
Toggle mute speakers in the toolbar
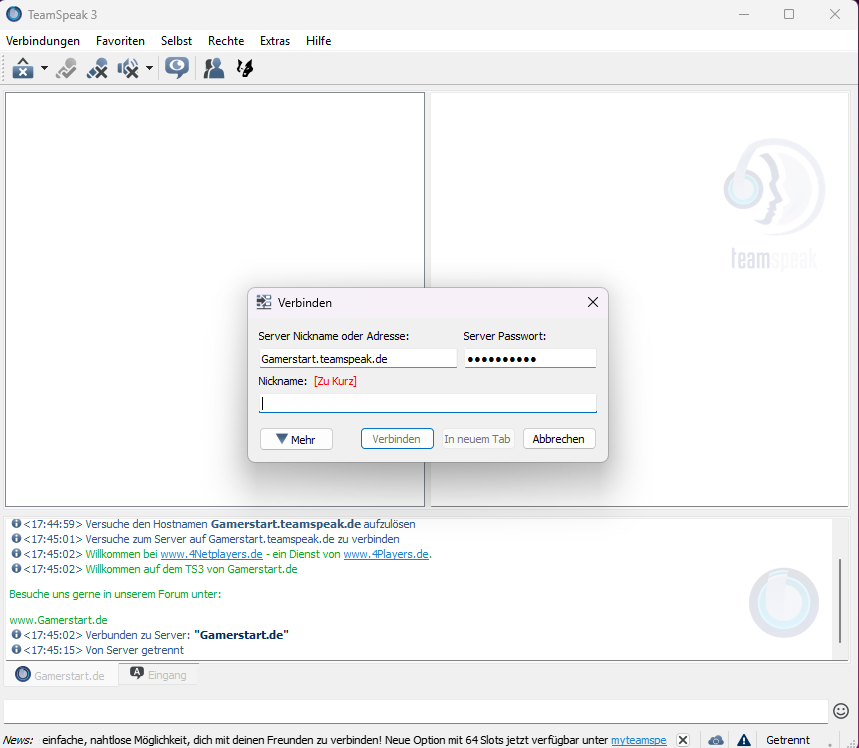pos(128,68)
